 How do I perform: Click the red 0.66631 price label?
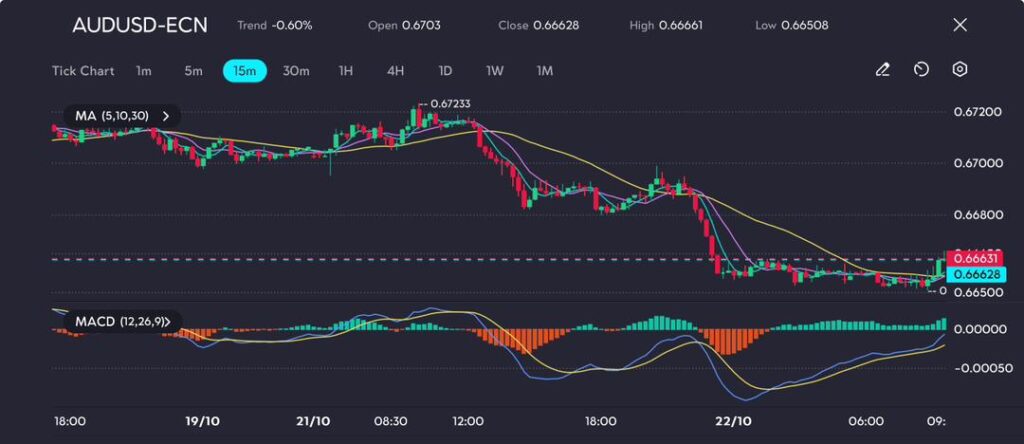973,259
